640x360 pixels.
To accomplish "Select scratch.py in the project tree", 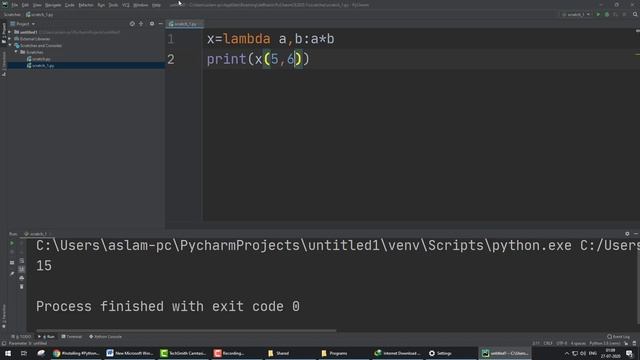I will click(x=38, y=59).
